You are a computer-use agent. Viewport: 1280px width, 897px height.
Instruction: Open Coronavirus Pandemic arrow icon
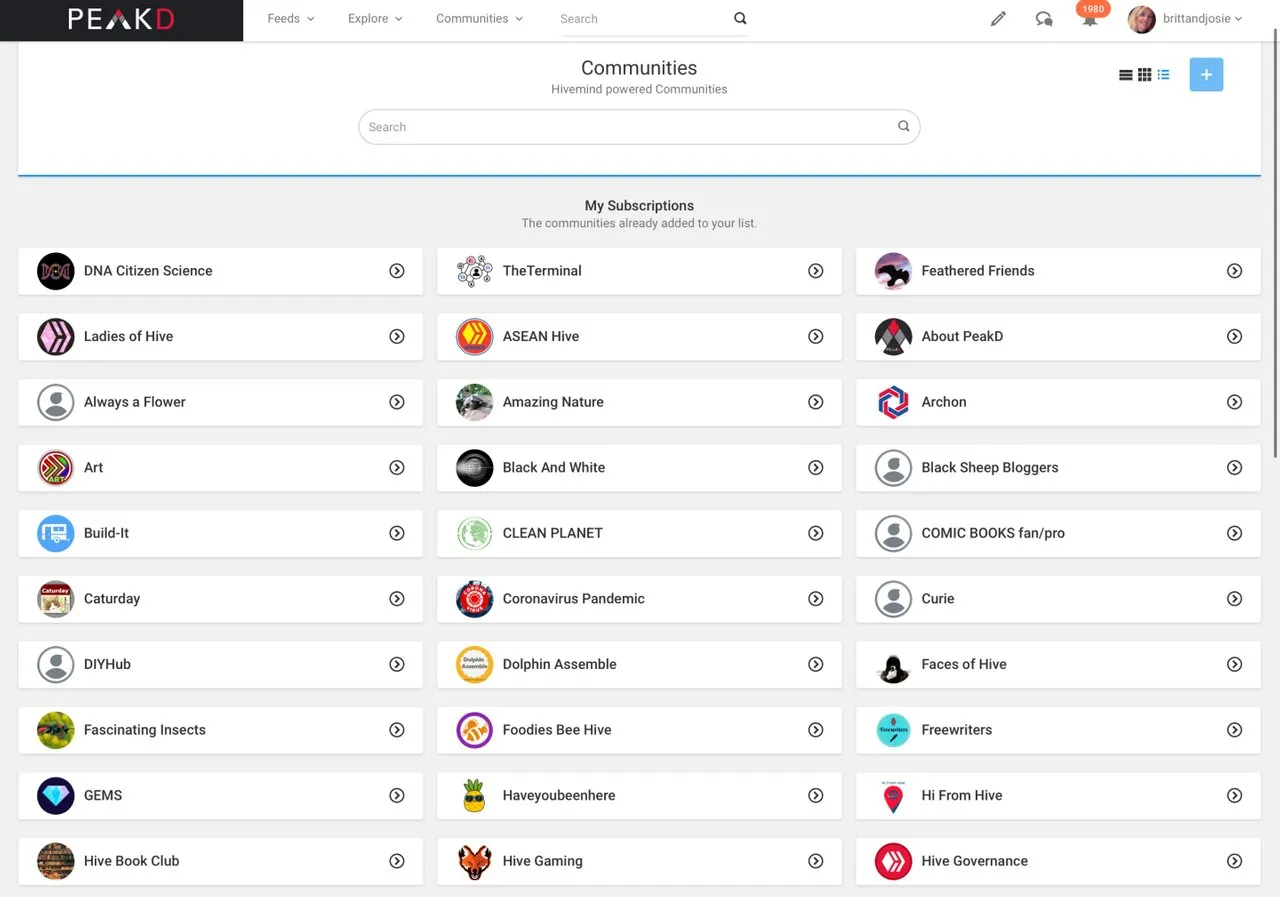tap(816, 599)
